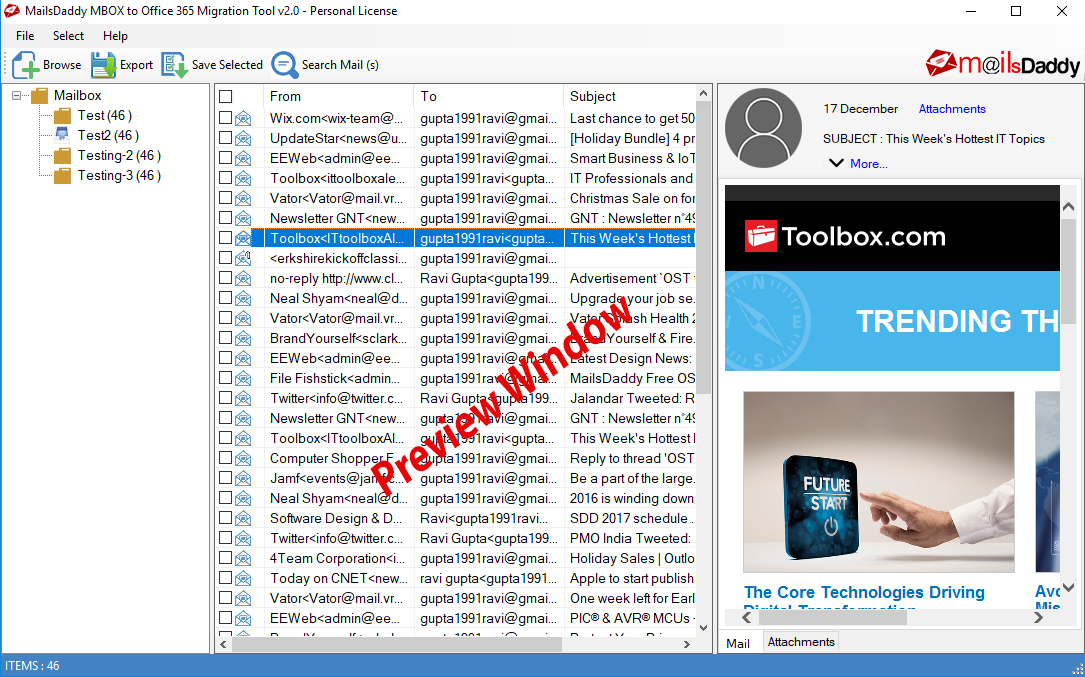Select the Mailbox root folder icon
The image size is (1085, 677).
click(x=39, y=96)
